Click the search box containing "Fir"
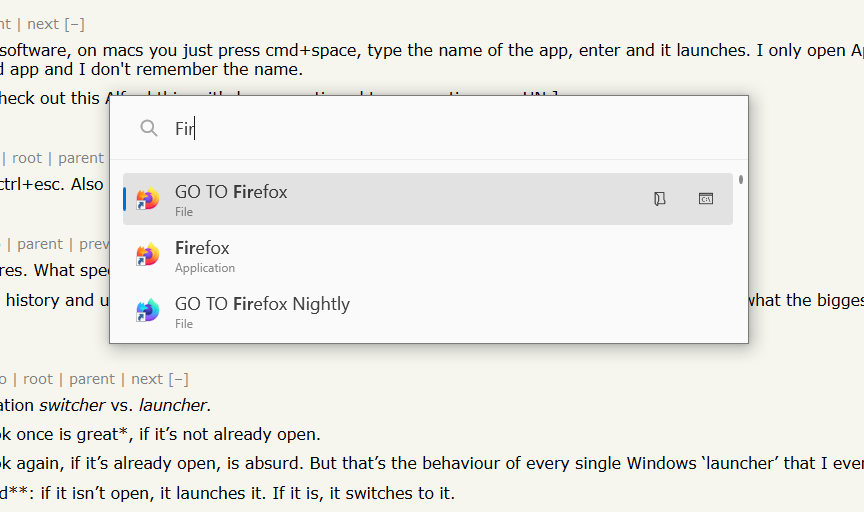This screenshot has width=864, height=512. coord(429,128)
